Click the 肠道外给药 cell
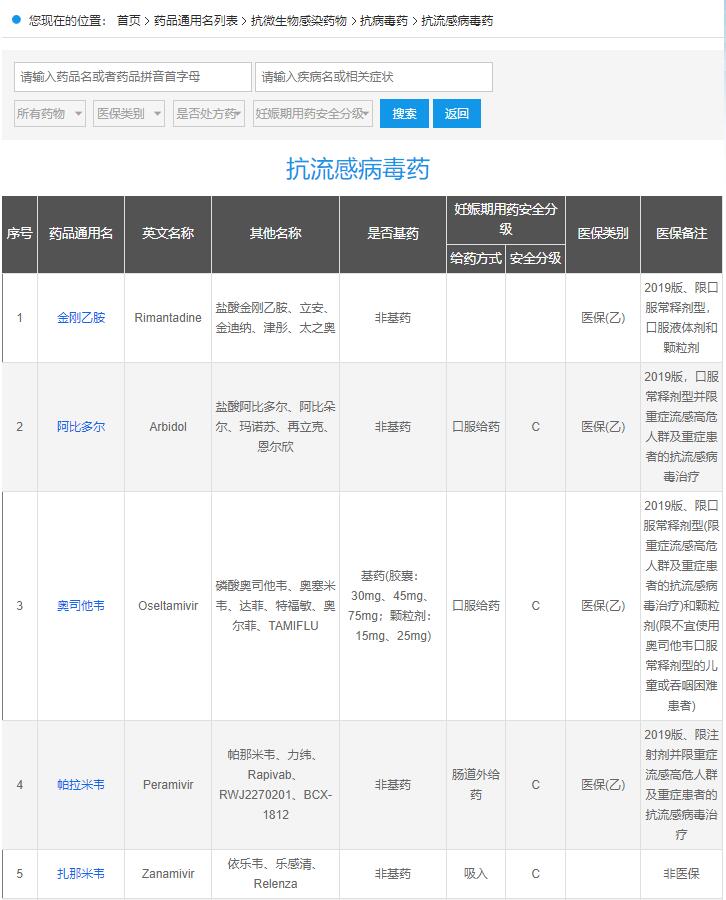 coord(476,785)
